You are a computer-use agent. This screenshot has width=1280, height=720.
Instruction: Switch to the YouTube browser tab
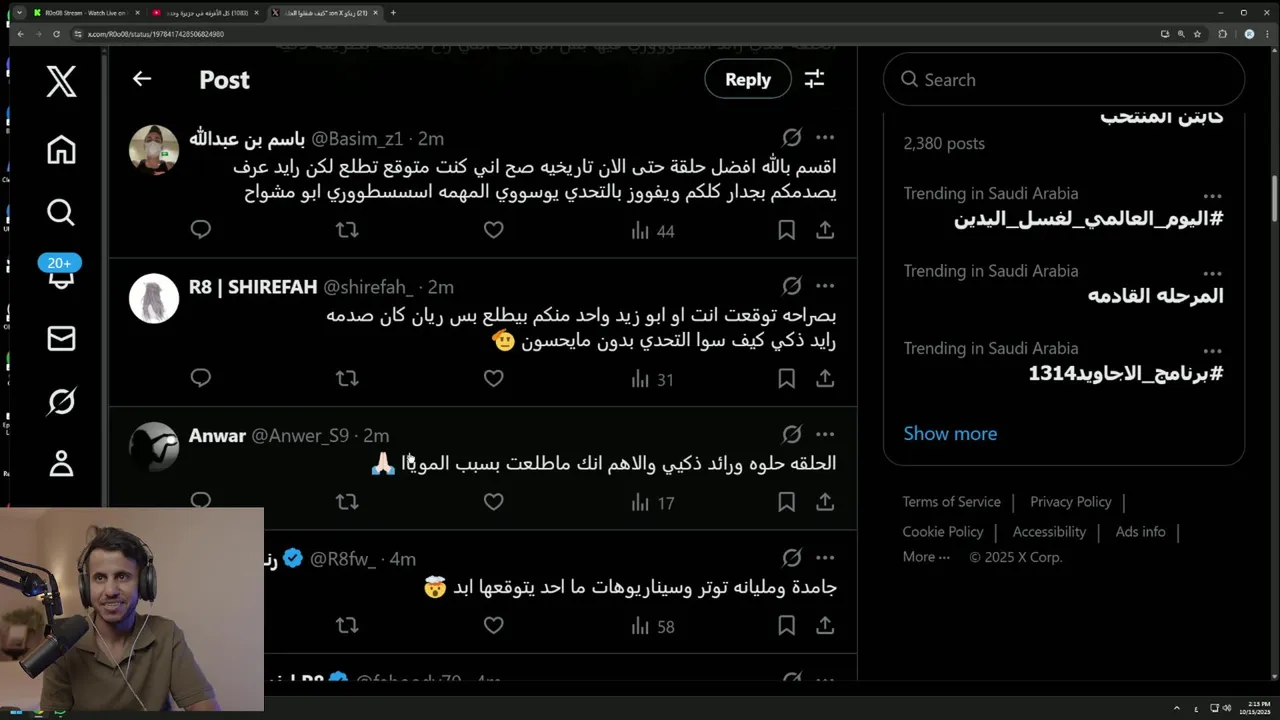[204, 13]
